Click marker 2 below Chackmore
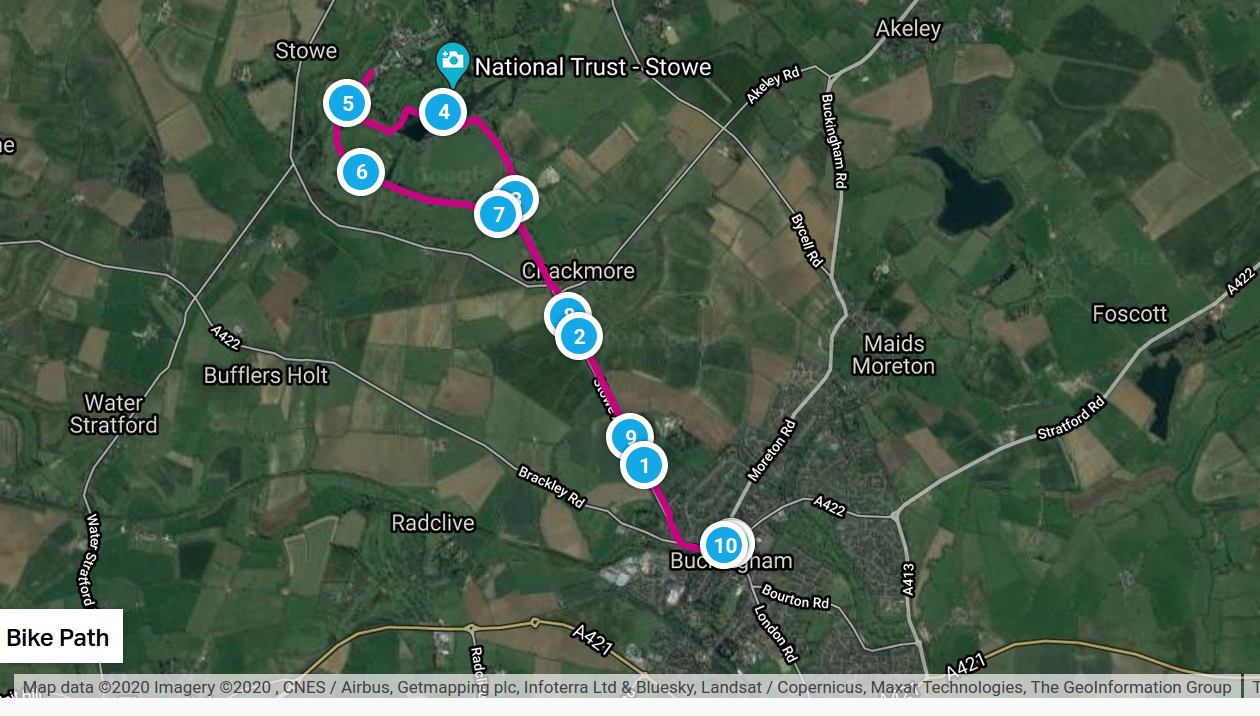This screenshot has height=716, width=1260. 578,337
